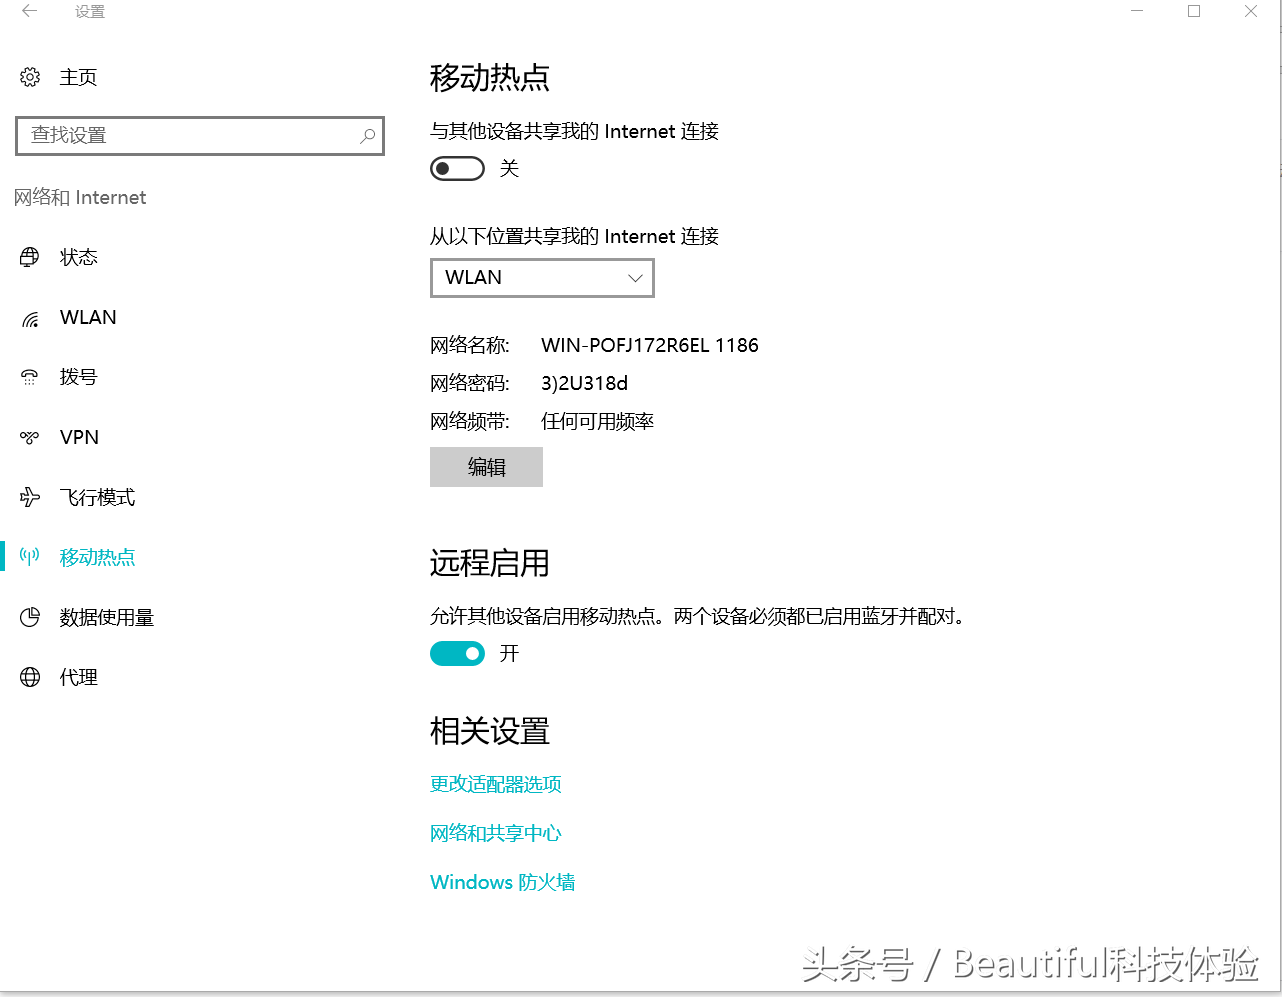Select the Mobile hotspot antenna icon
This screenshot has width=1282, height=997.
(30, 557)
